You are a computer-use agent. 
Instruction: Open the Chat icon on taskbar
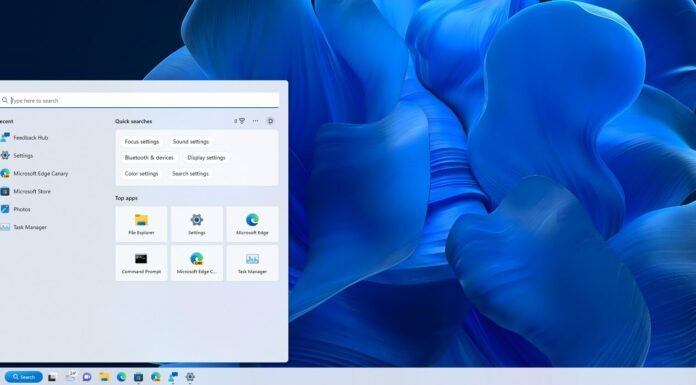click(x=87, y=377)
